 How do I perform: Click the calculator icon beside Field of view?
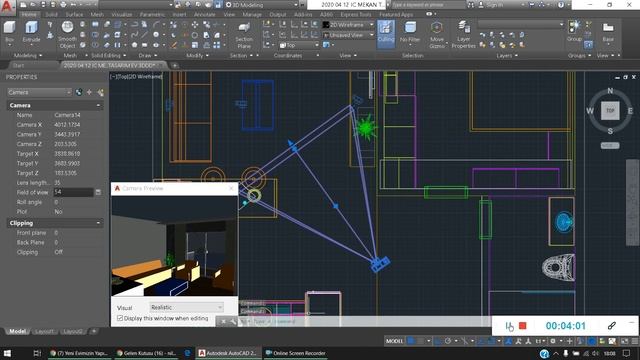[98, 192]
